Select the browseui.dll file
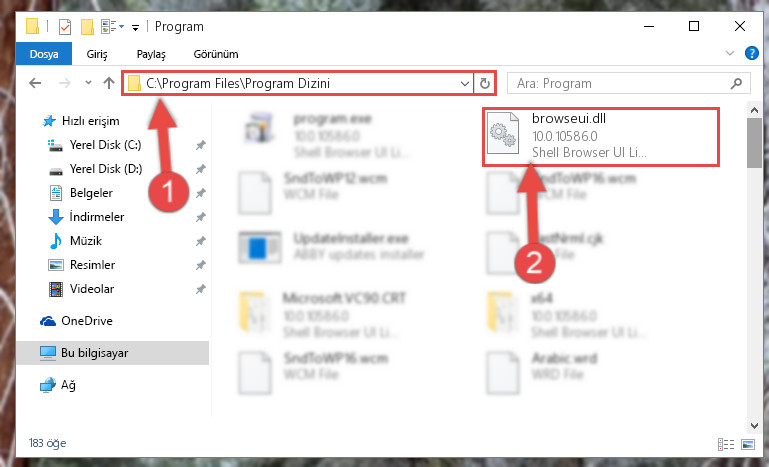Viewport: 769px width, 467px height. pyautogui.click(x=600, y=136)
